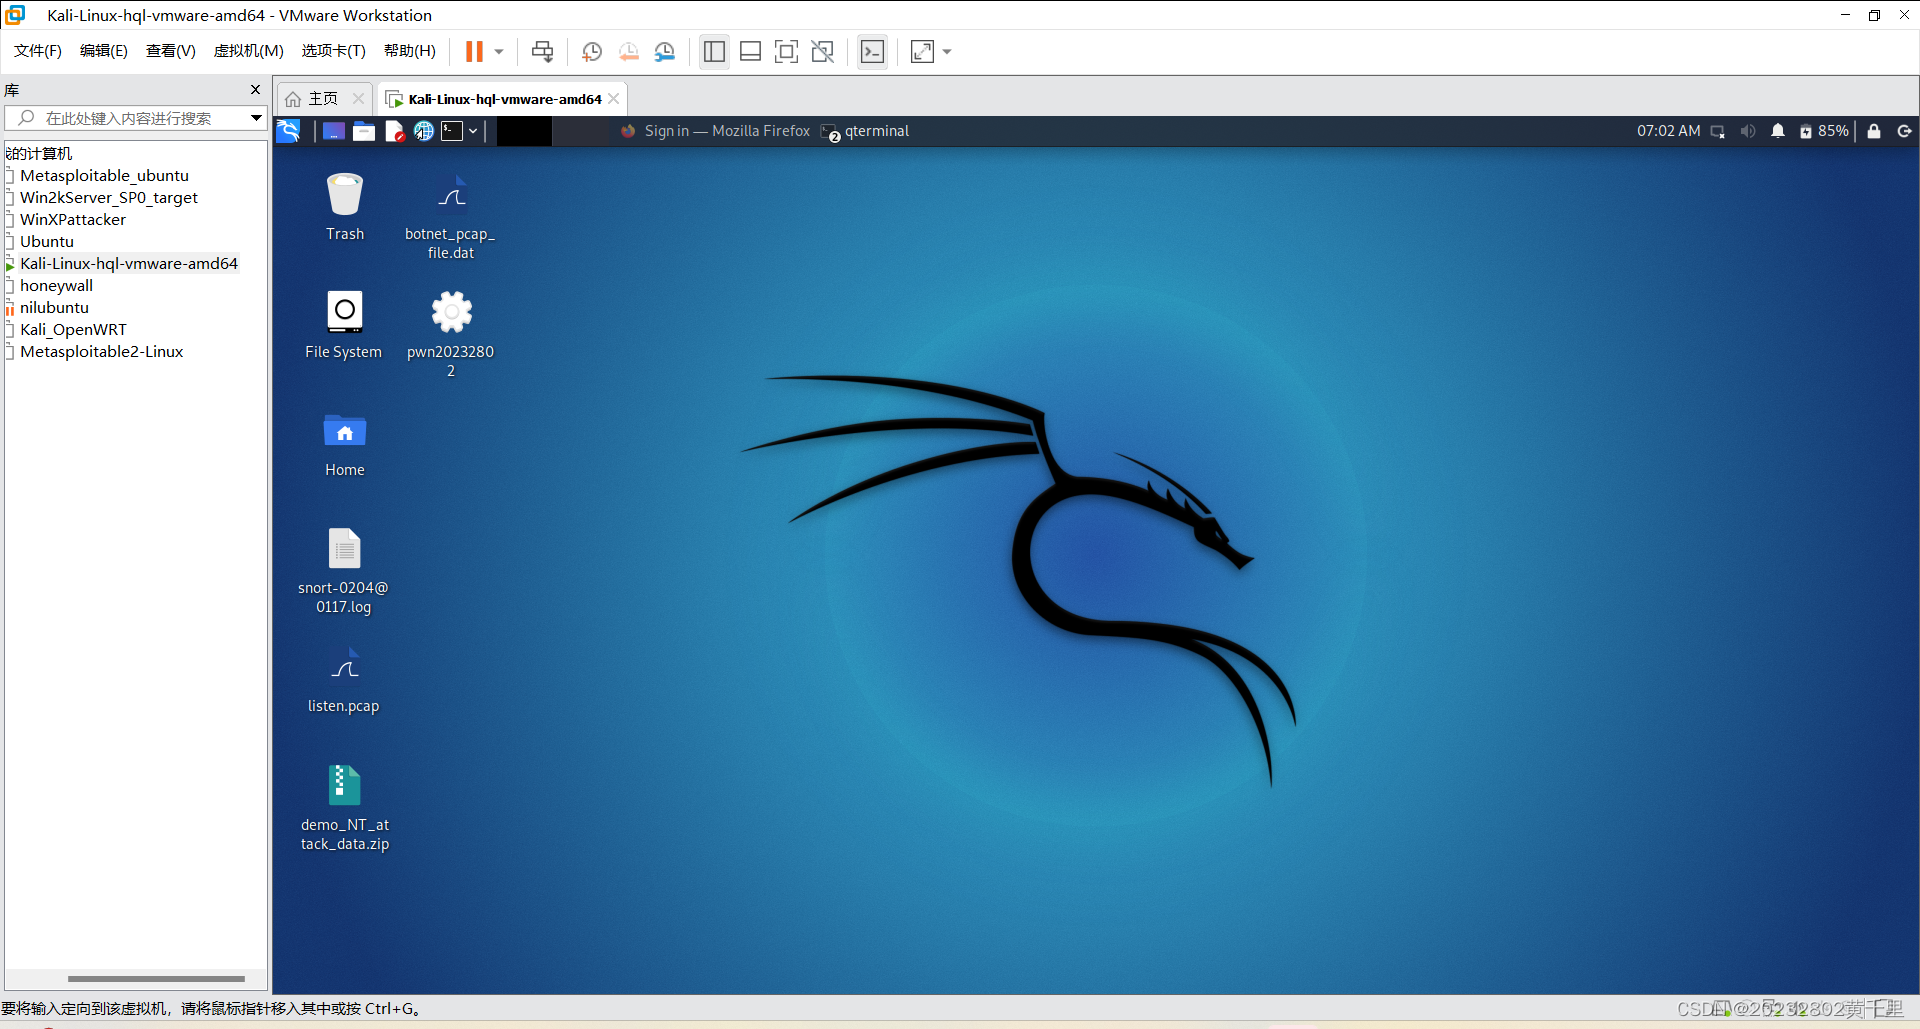Select nilubuntu in the library
This screenshot has width=1920, height=1029.
54,307
